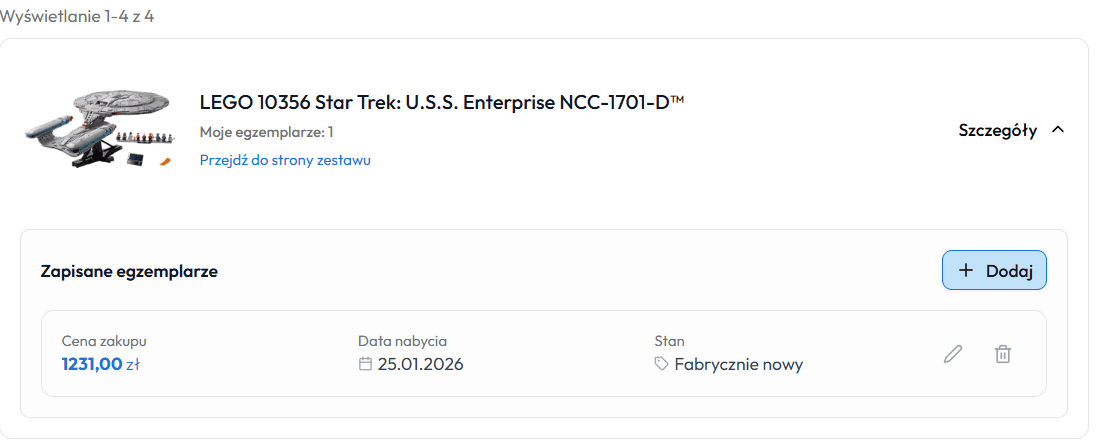Click the Data nabycia label

(402, 341)
